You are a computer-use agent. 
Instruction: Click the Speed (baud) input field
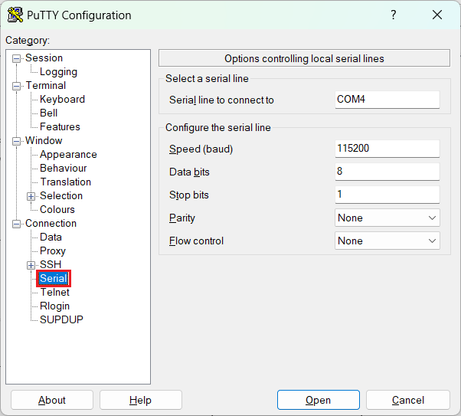[x=387, y=149]
